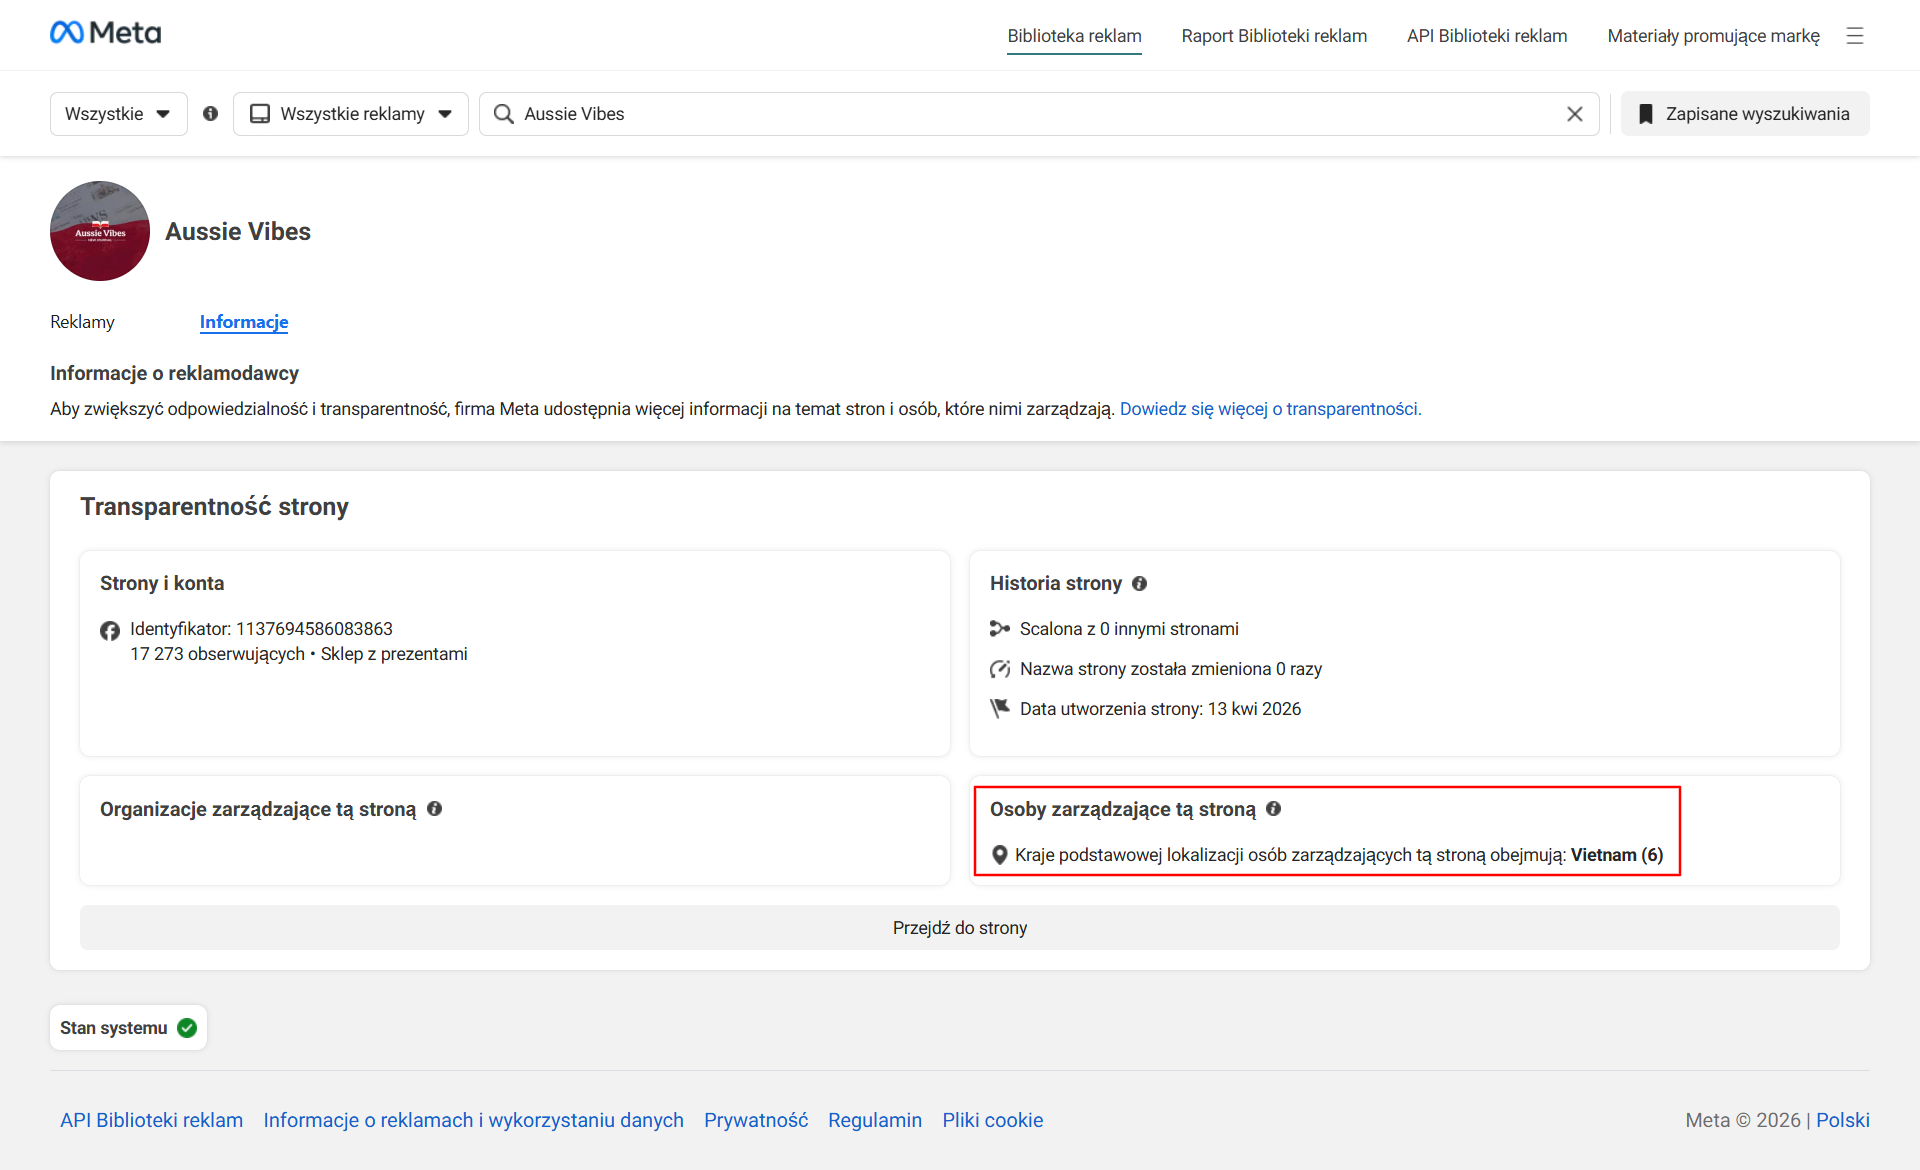This screenshot has width=1920, height=1170.
Task: Click Identyfikator: 1137694586083863 text
Action: click(261, 629)
